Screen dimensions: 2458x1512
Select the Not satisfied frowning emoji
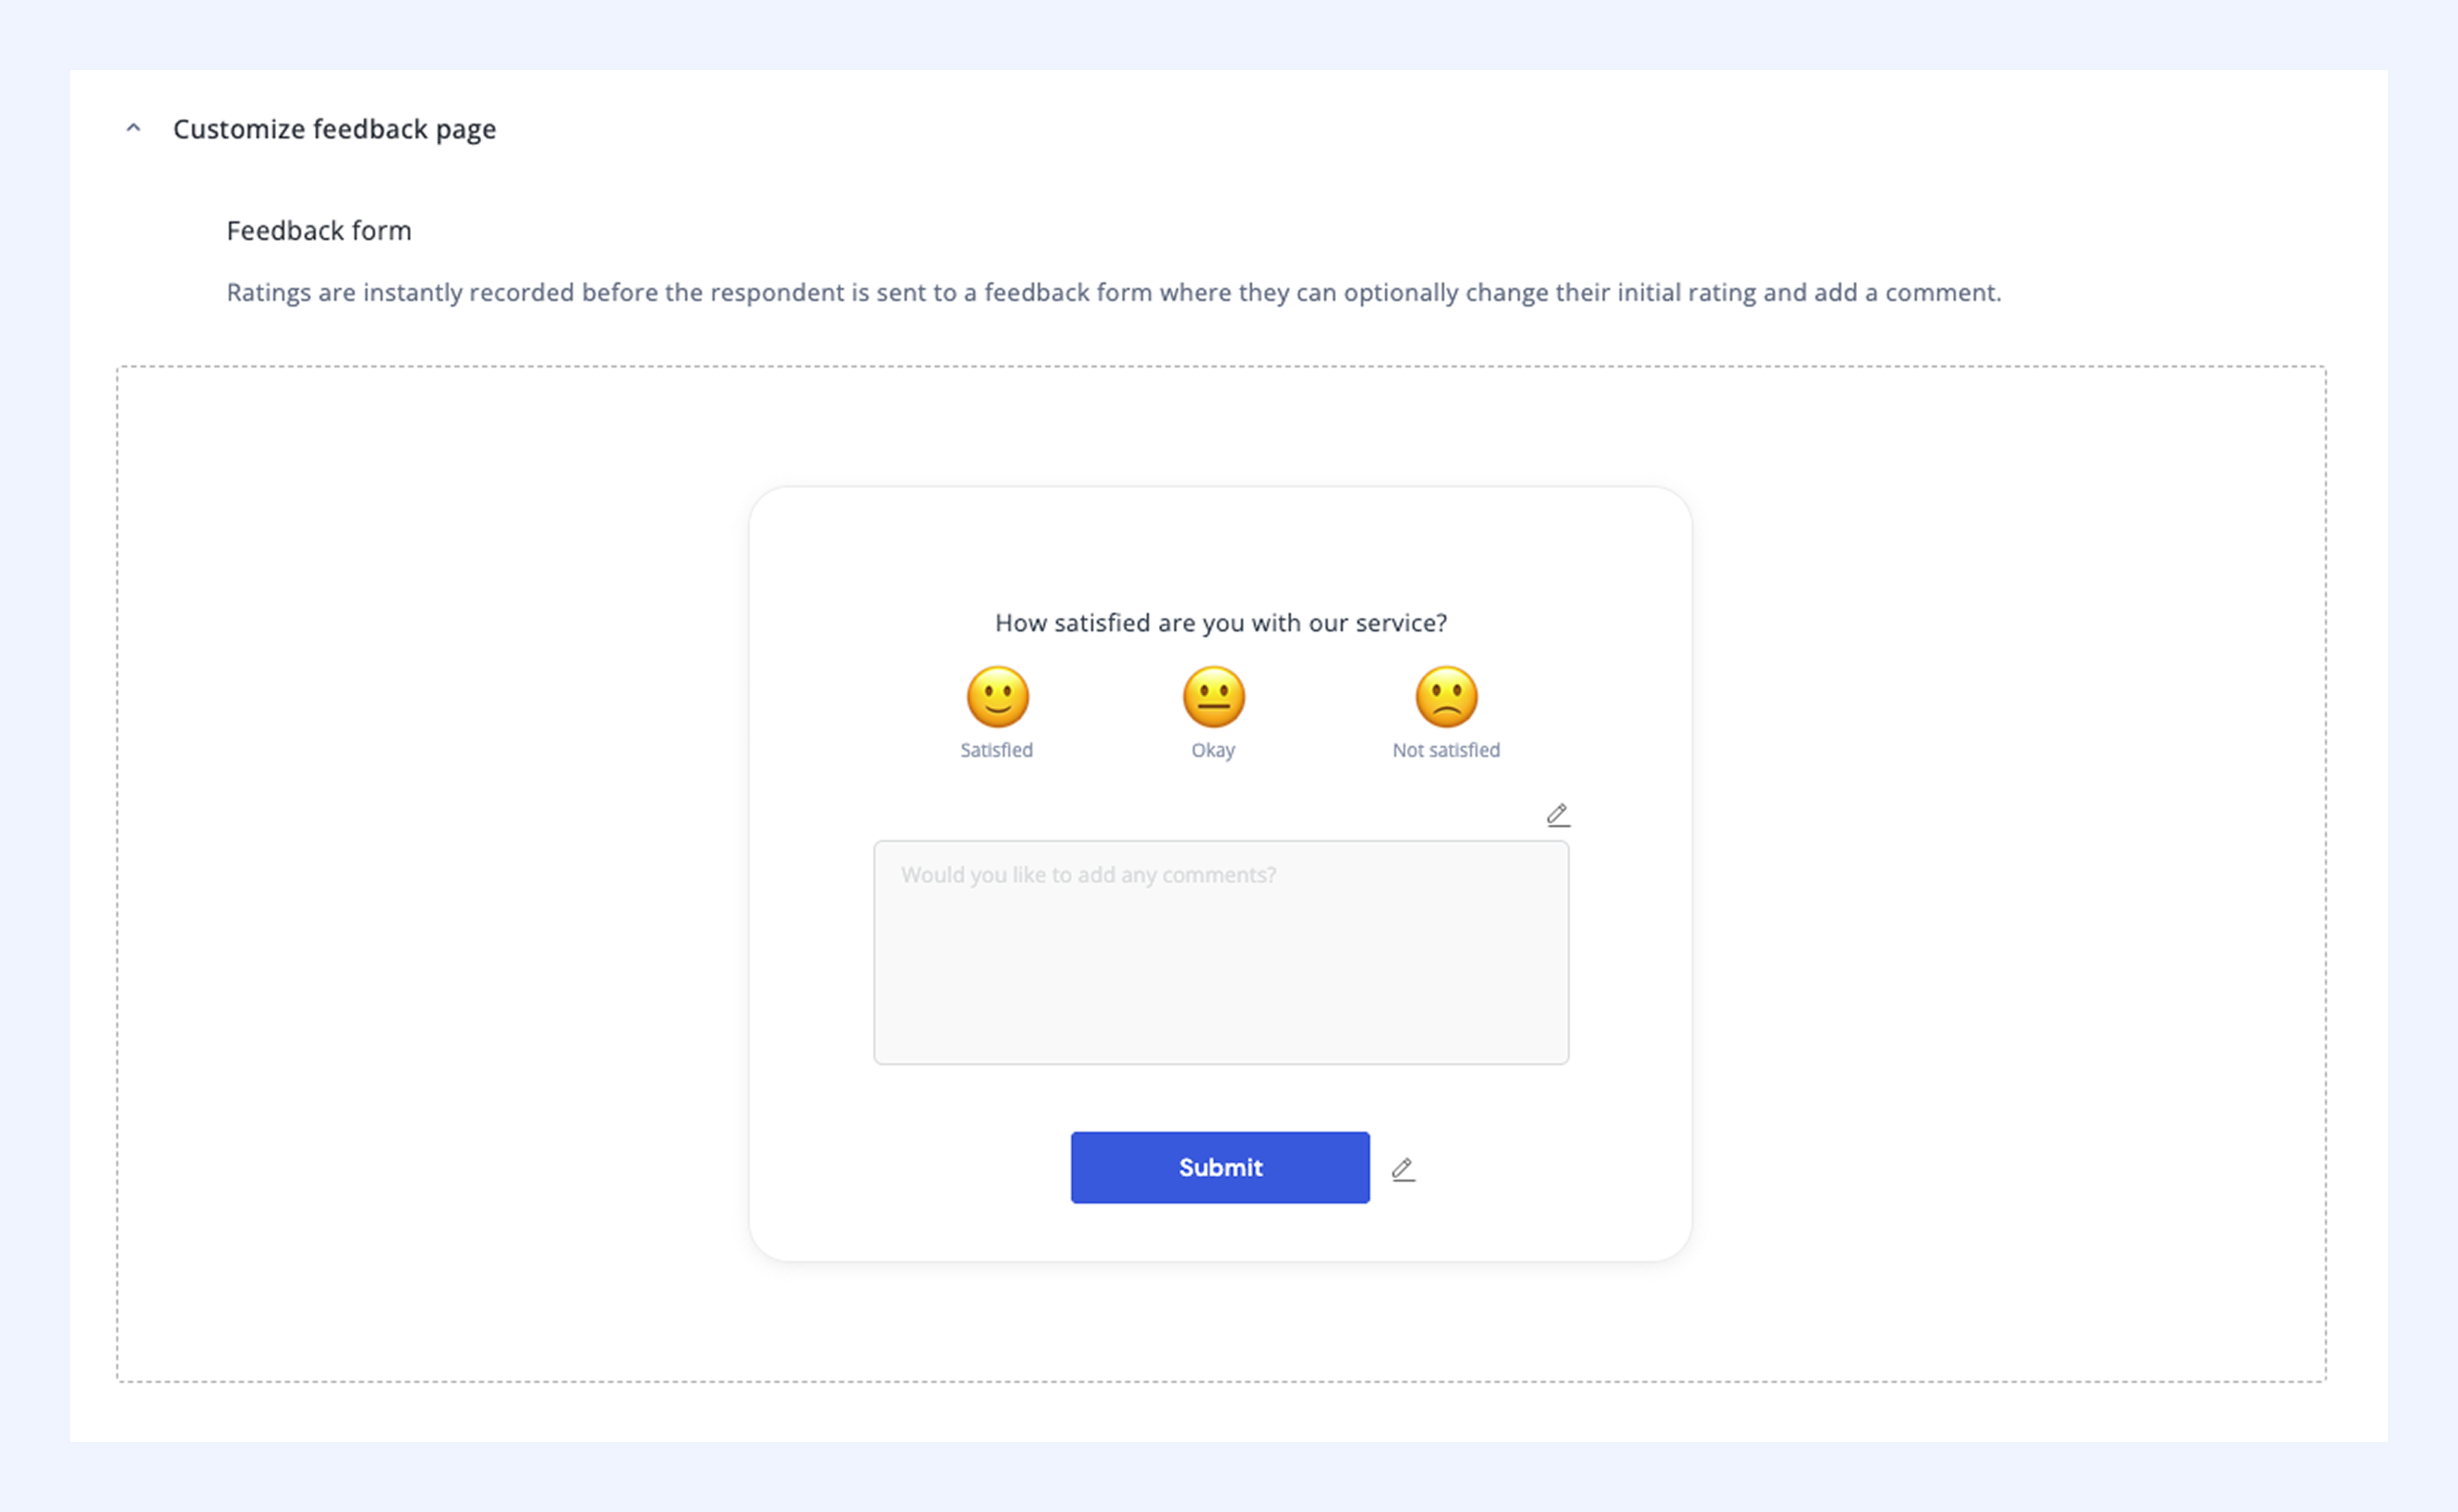(1446, 696)
